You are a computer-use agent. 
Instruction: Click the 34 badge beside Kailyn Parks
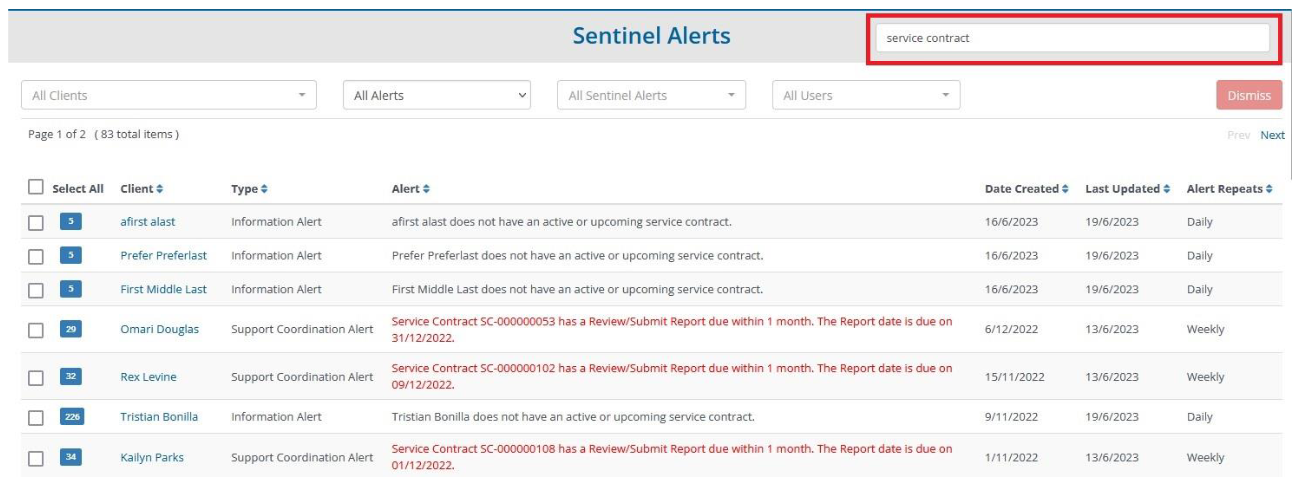click(x=71, y=457)
